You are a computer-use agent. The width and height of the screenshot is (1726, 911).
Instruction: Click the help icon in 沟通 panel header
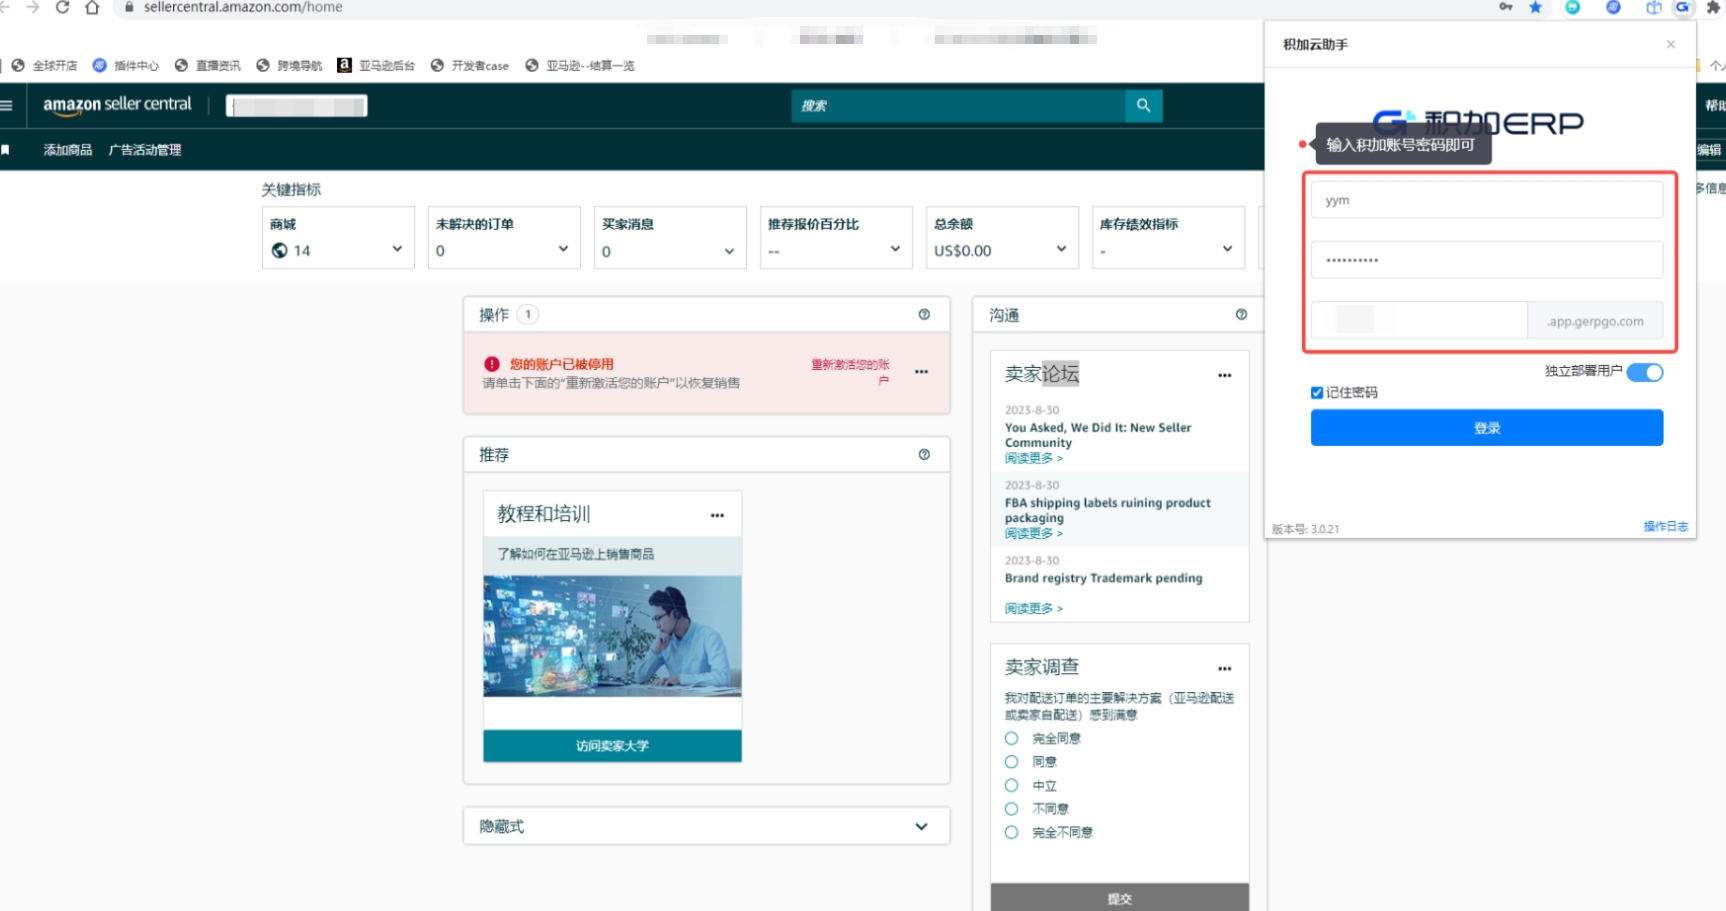pyautogui.click(x=1241, y=314)
